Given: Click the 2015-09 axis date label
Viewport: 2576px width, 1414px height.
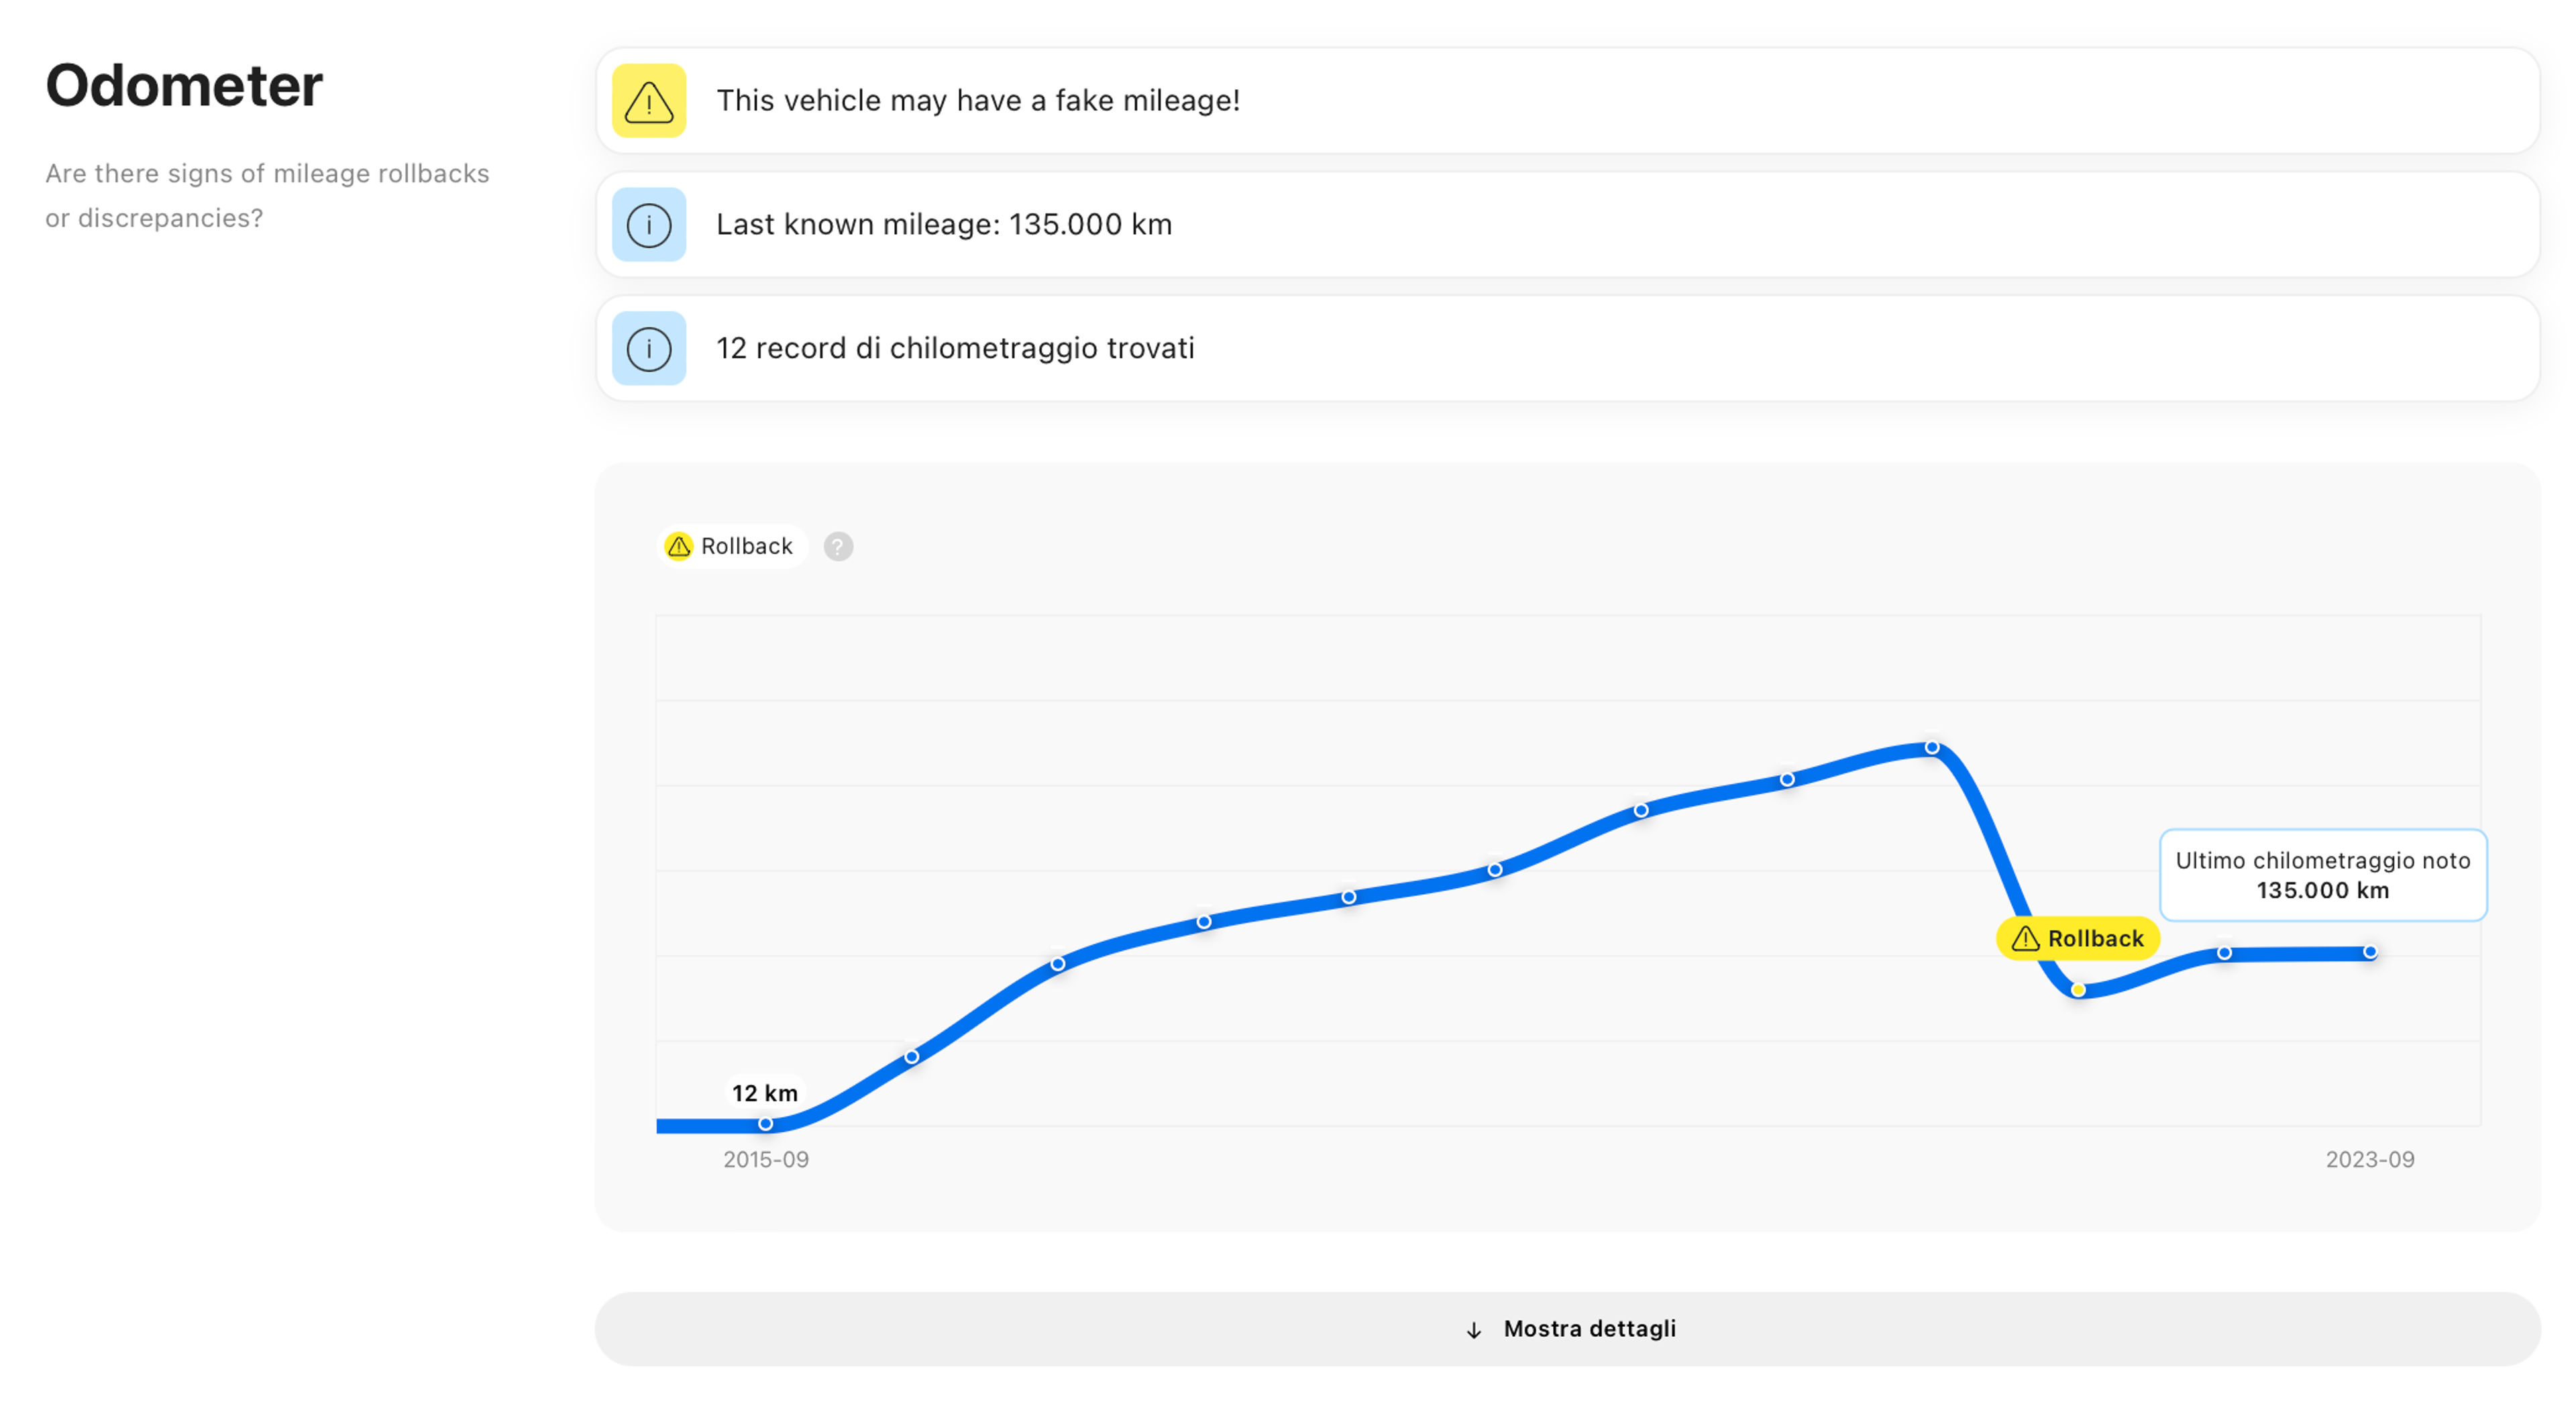Looking at the screenshot, I should click(766, 1160).
